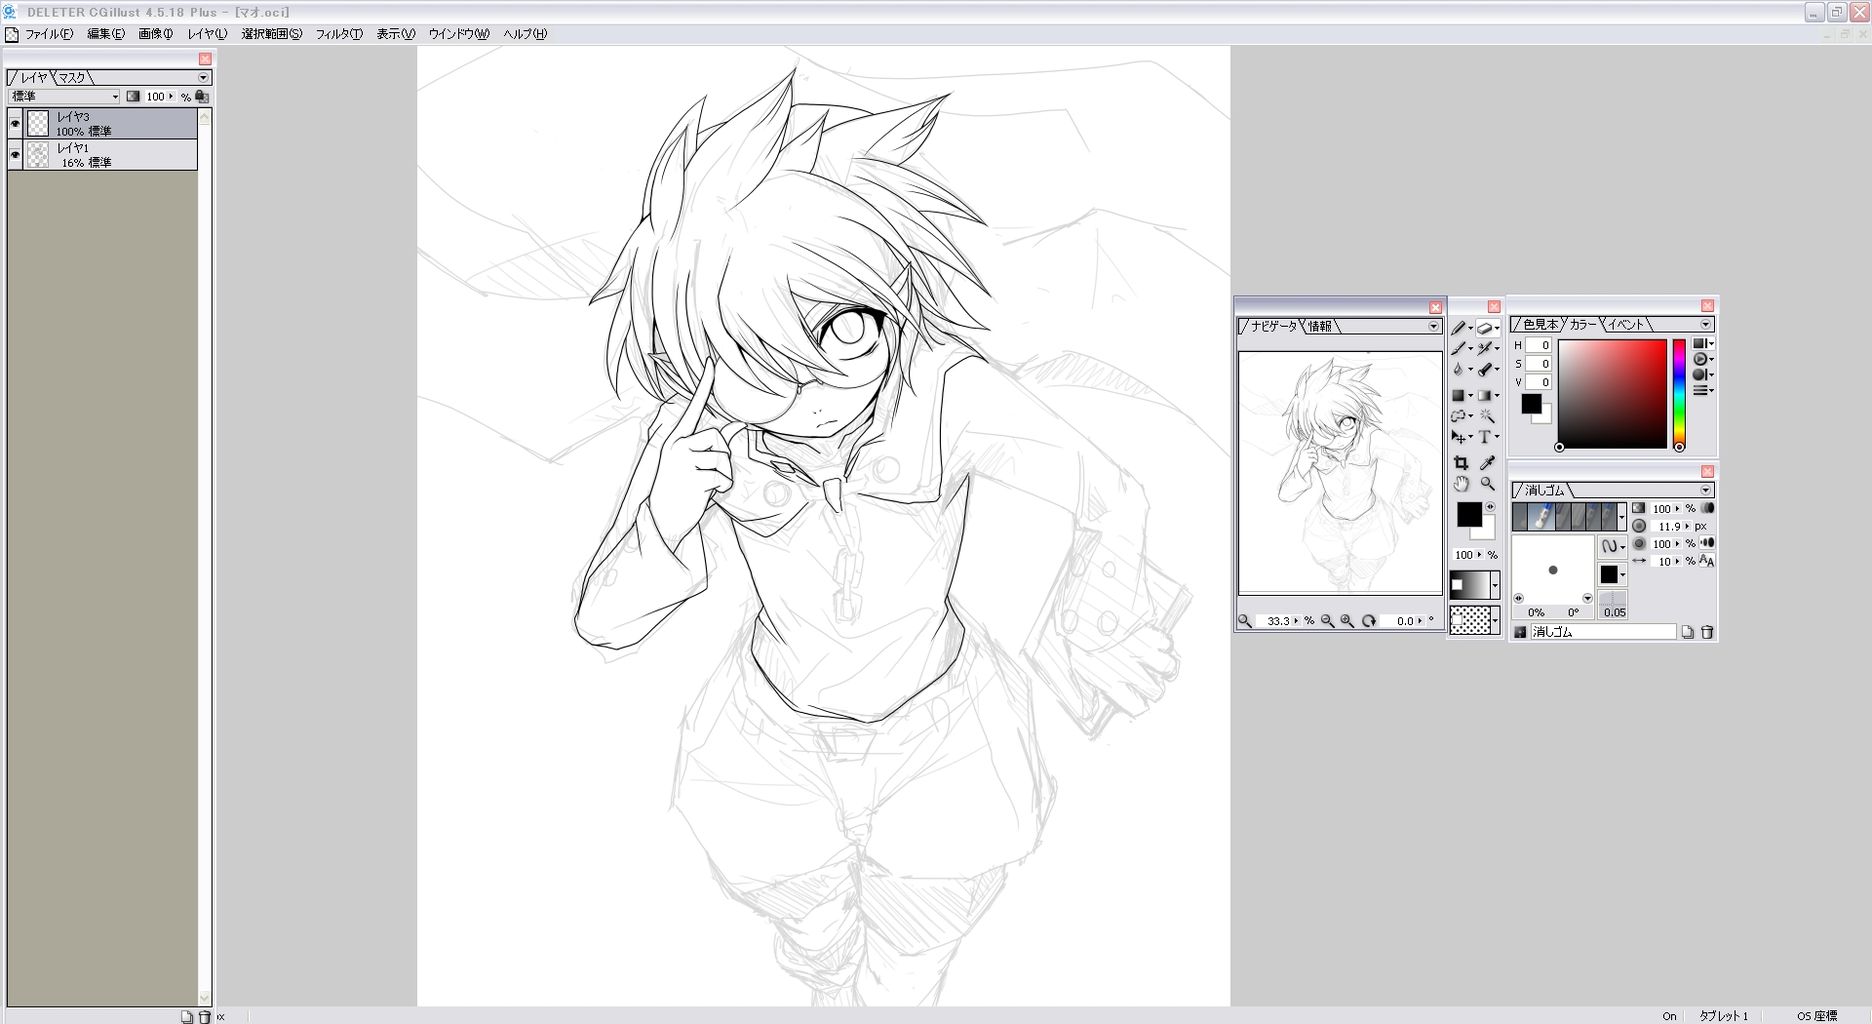The image size is (1872, 1024).
Task: Click the layer transparency lock icon
Action: (202, 97)
